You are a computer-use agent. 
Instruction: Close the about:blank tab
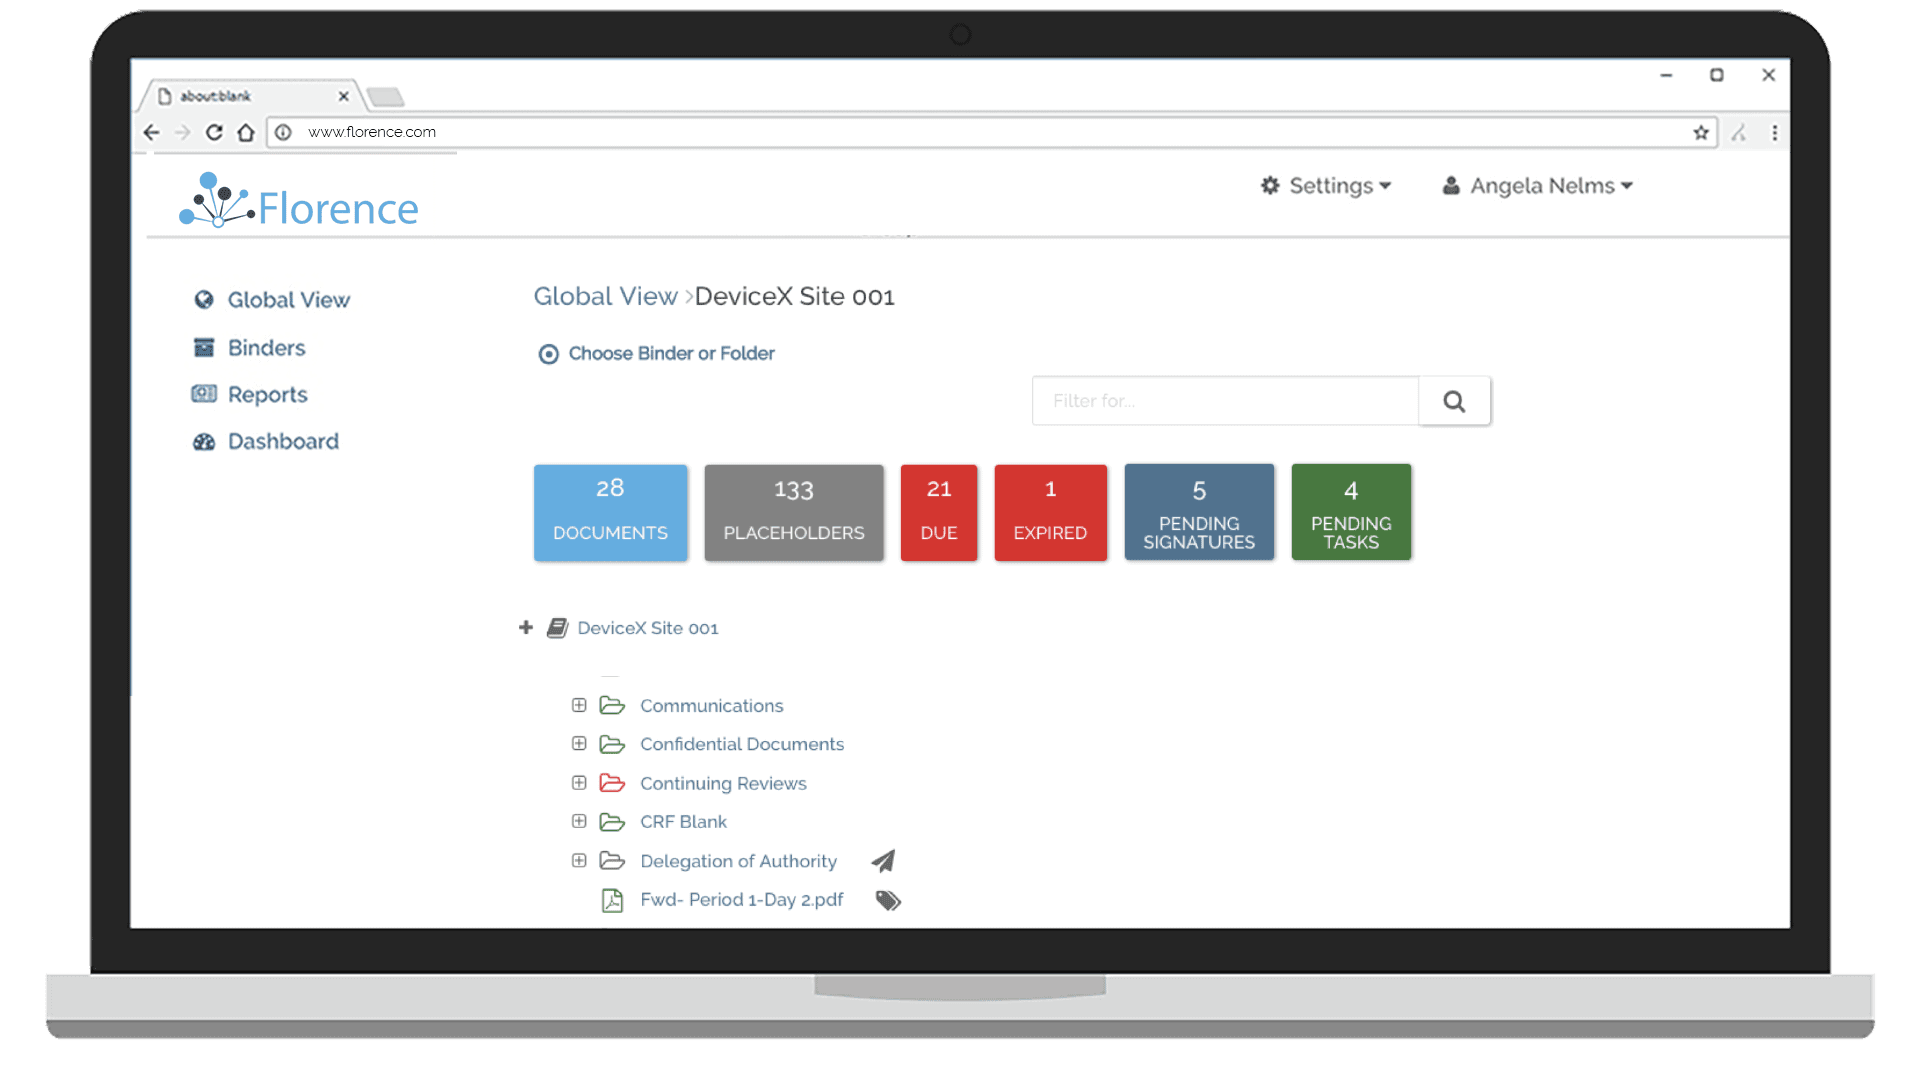pos(343,96)
